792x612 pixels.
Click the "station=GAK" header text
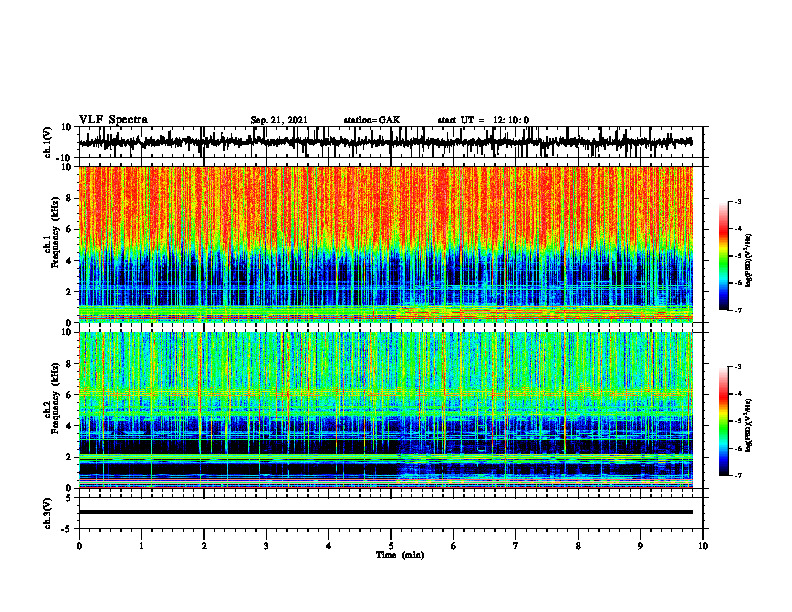point(372,120)
